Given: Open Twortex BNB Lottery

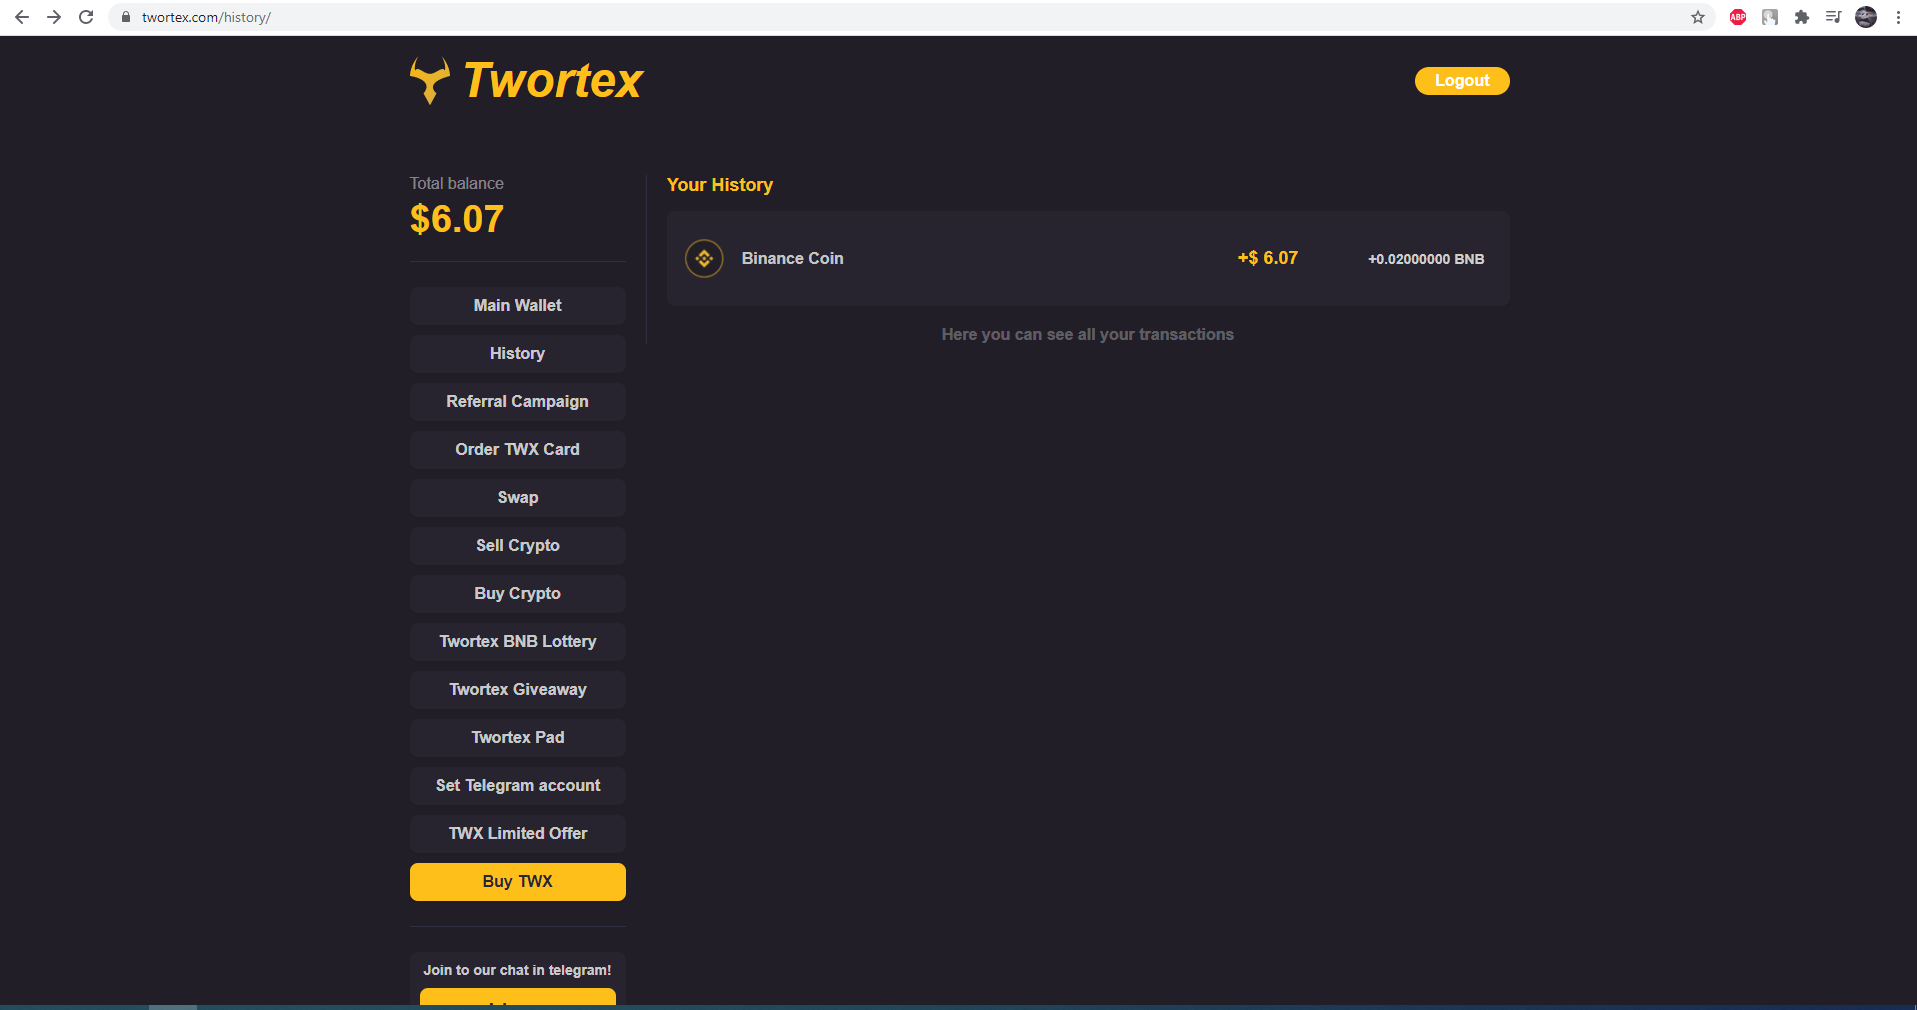Looking at the screenshot, I should click(518, 642).
